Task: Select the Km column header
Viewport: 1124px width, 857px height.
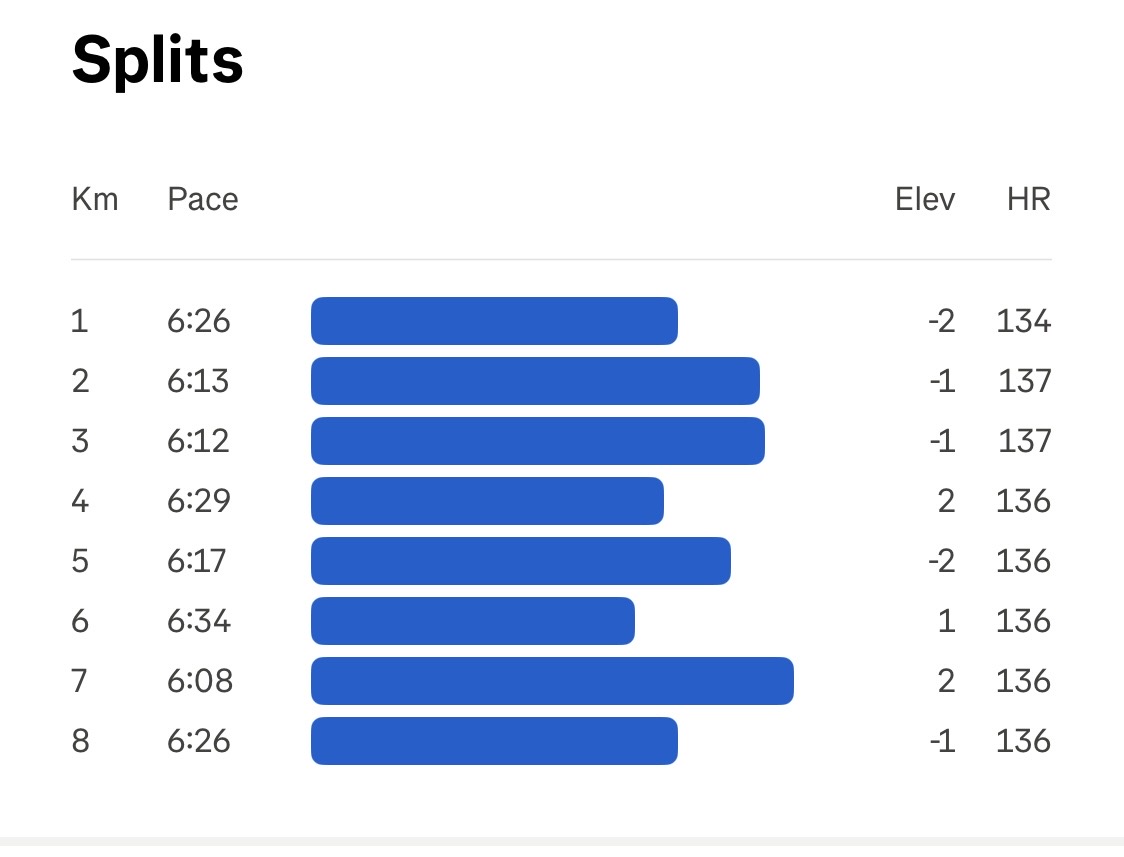Action: pos(95,199)
